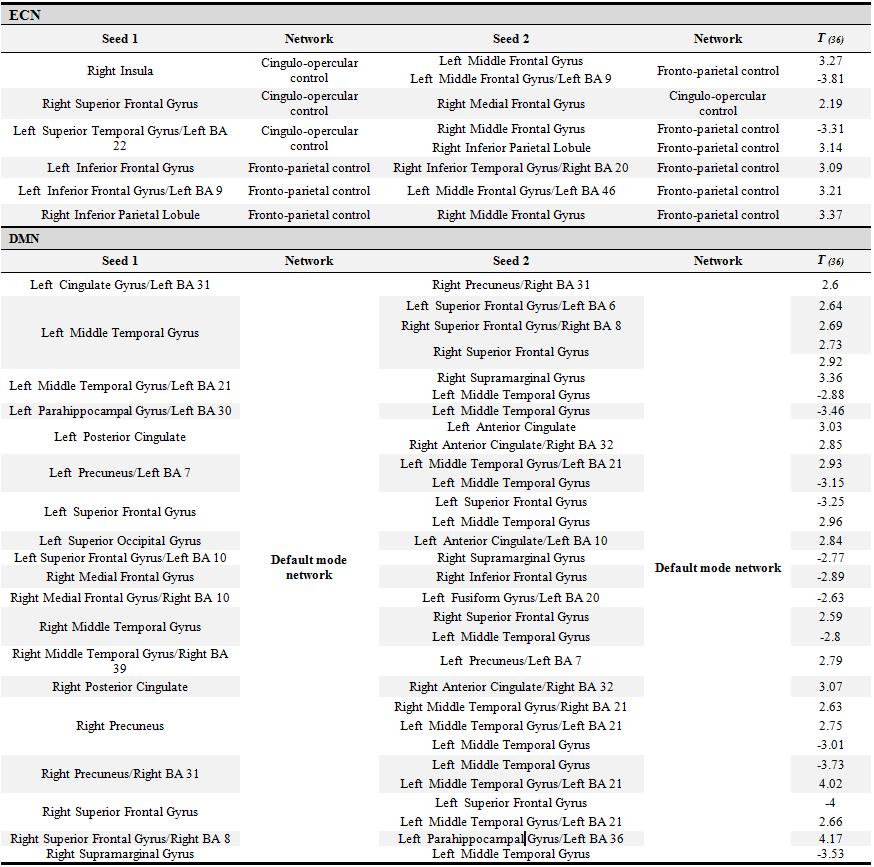The height and width of the screenshot is (867, 874).
Task: Click Left Precuneus/Left BA 7 in Seed 1 column
Action: tap(120, 473)
